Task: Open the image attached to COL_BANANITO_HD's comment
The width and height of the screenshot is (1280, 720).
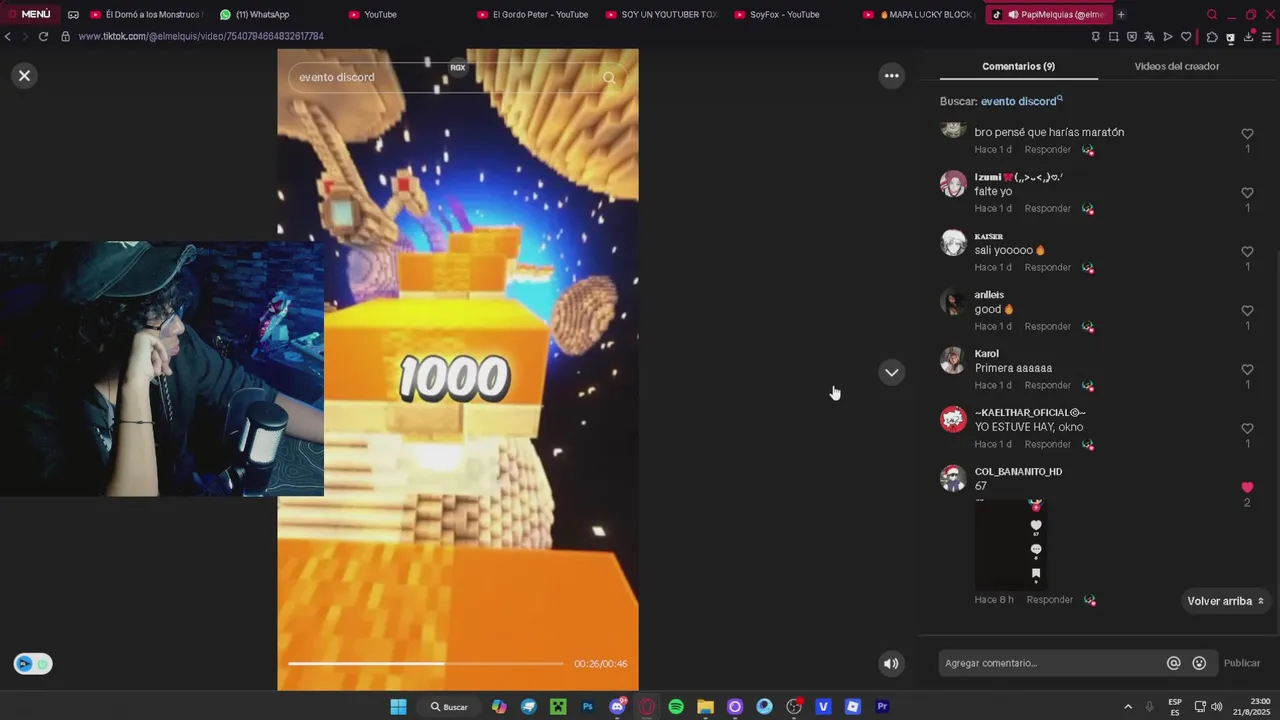Action: [x=1011, y=544]
